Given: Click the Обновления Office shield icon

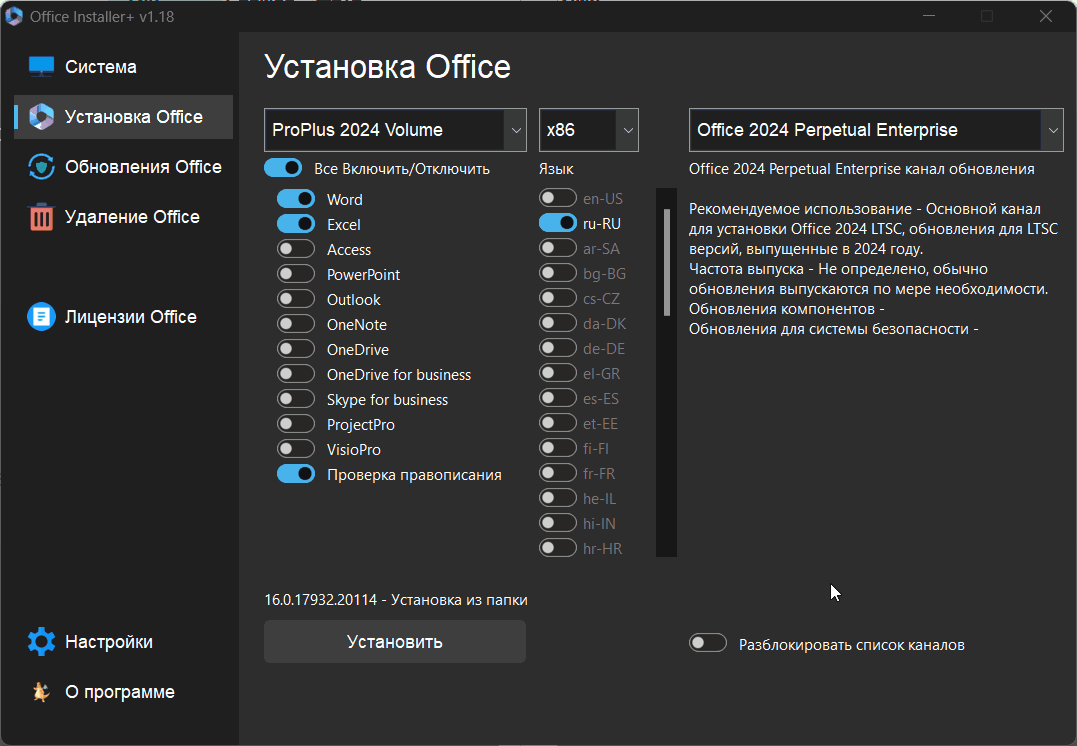Looking at the screenshot, I should click(x=41, y=167).
